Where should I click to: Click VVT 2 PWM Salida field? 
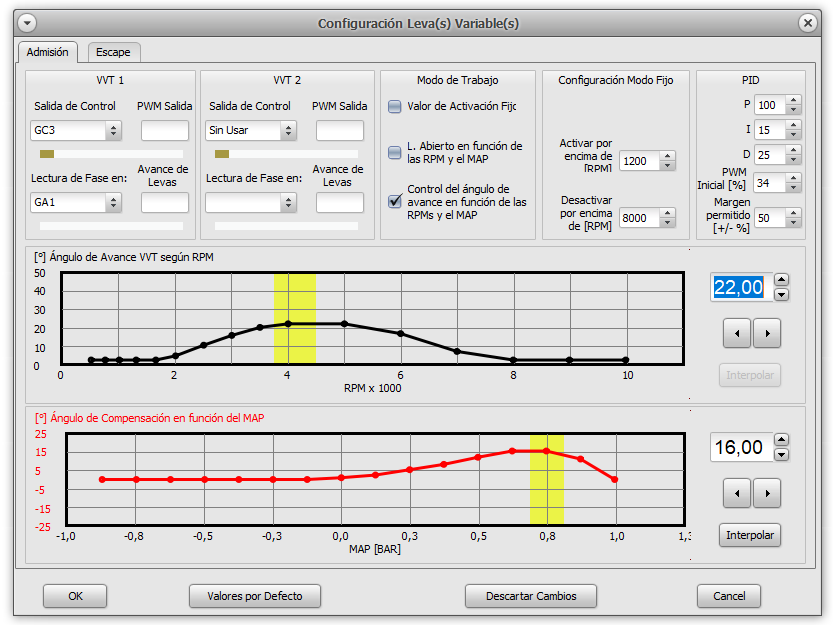(339, 130)
